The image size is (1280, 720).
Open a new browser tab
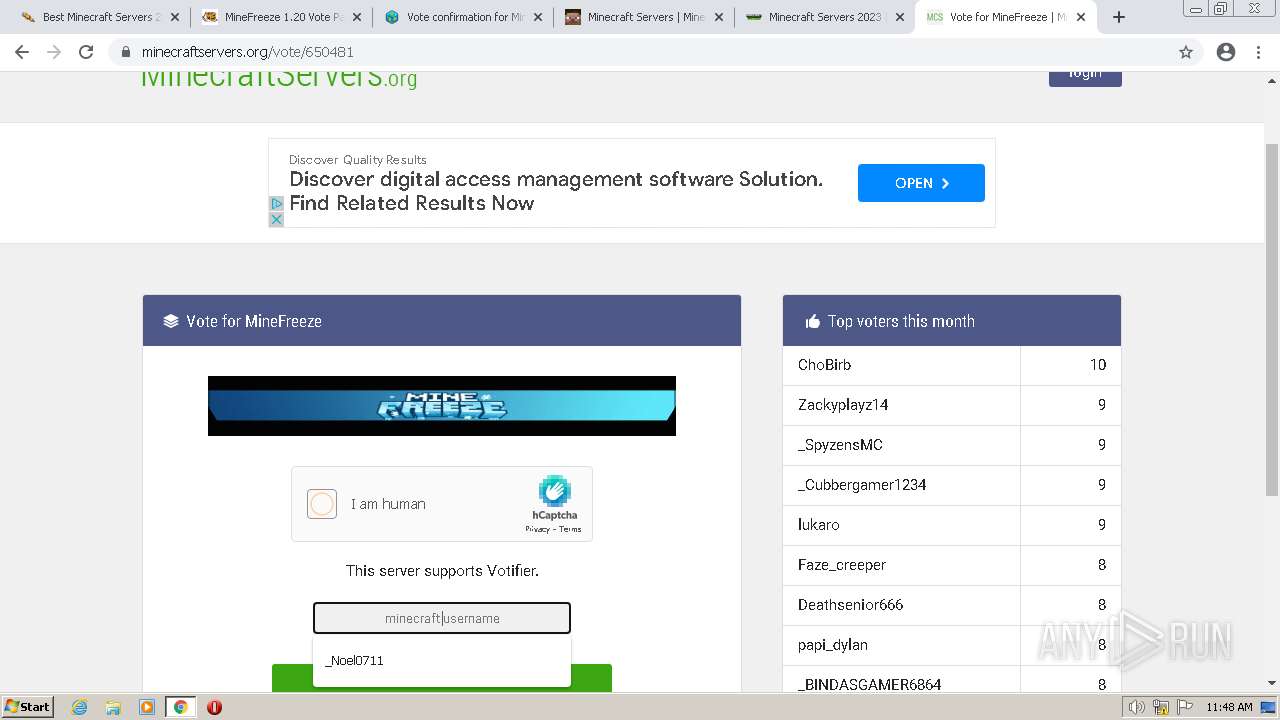point(1119,17)
